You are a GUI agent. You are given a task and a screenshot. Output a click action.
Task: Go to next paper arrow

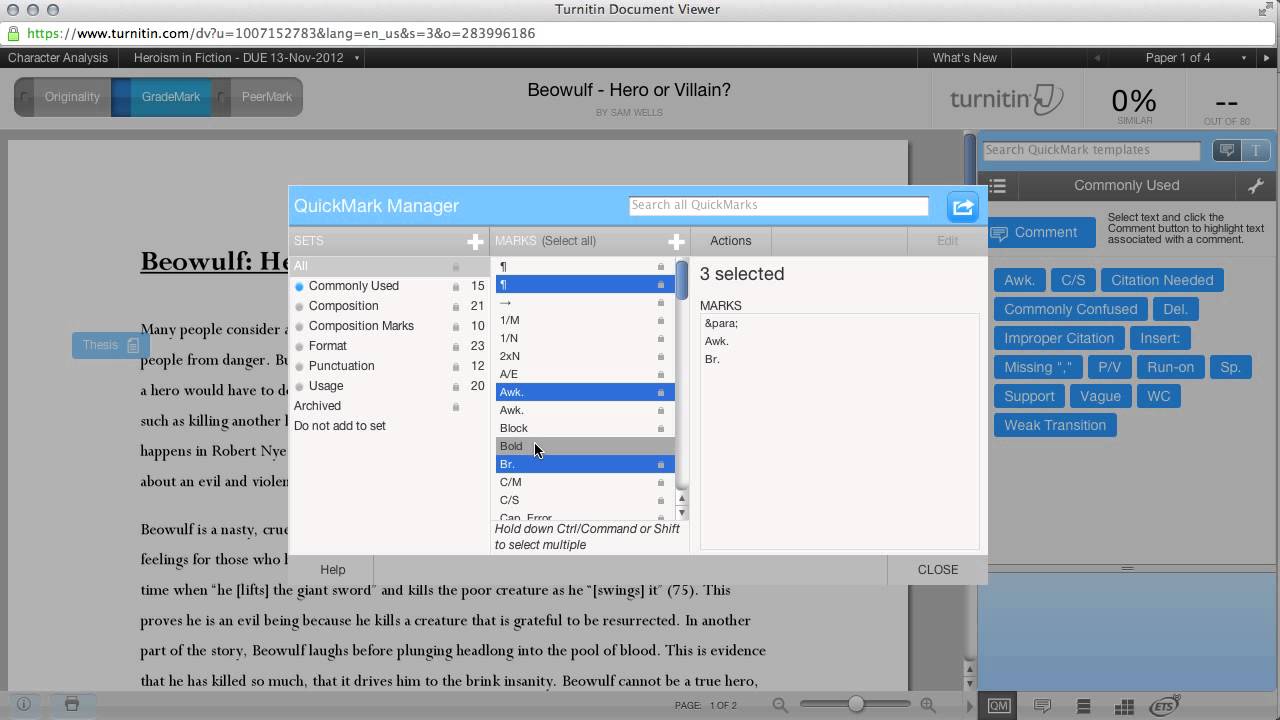[1268, 58]
